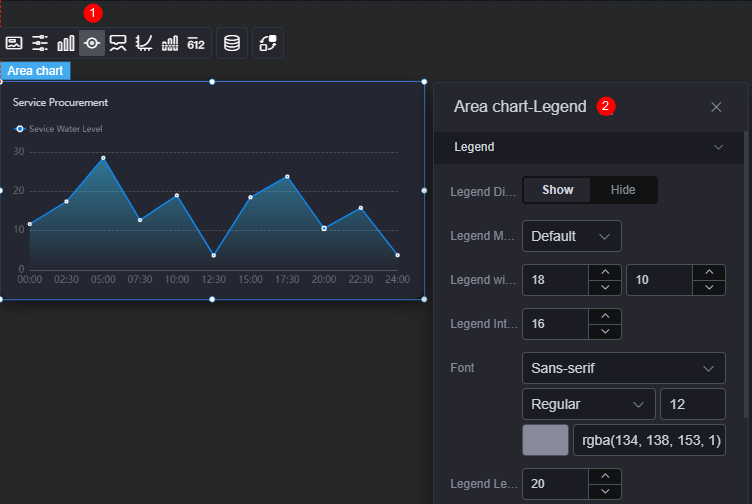This screenshot has width=752, height=504.
Task: Open the sliders settings icon
Action: tap(40, 43)
